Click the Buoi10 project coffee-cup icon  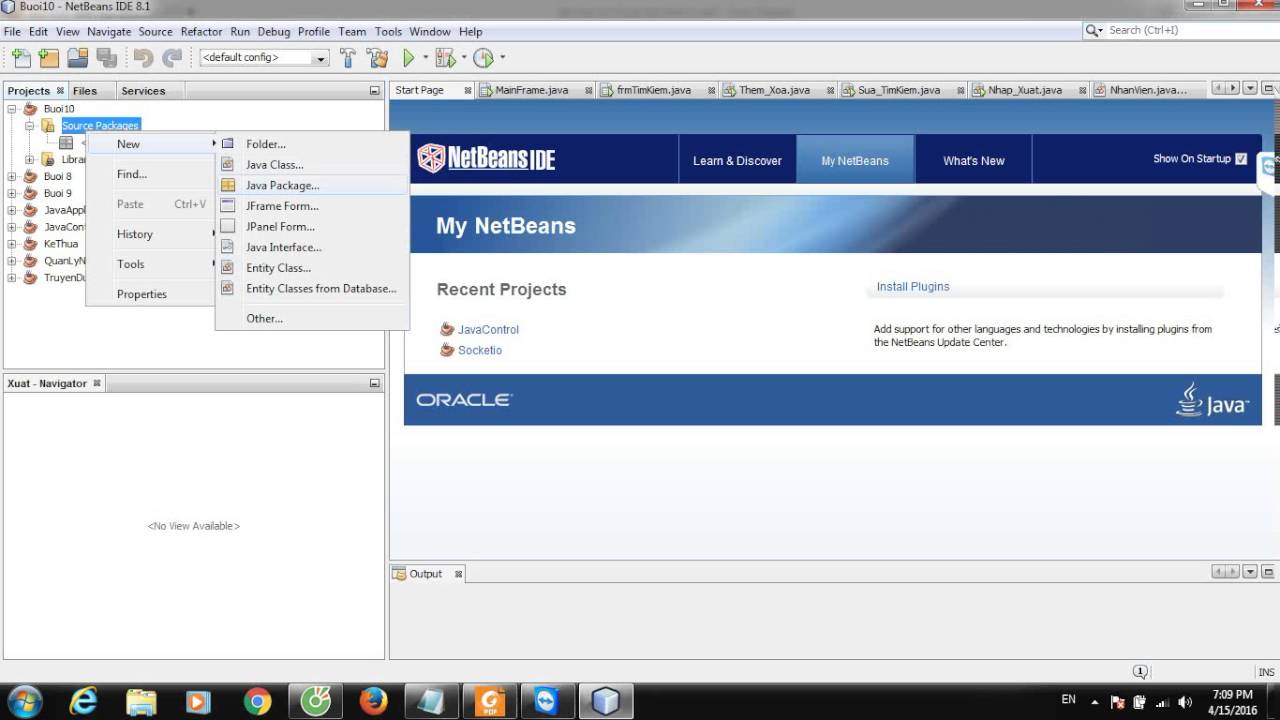tap(31, 108)
